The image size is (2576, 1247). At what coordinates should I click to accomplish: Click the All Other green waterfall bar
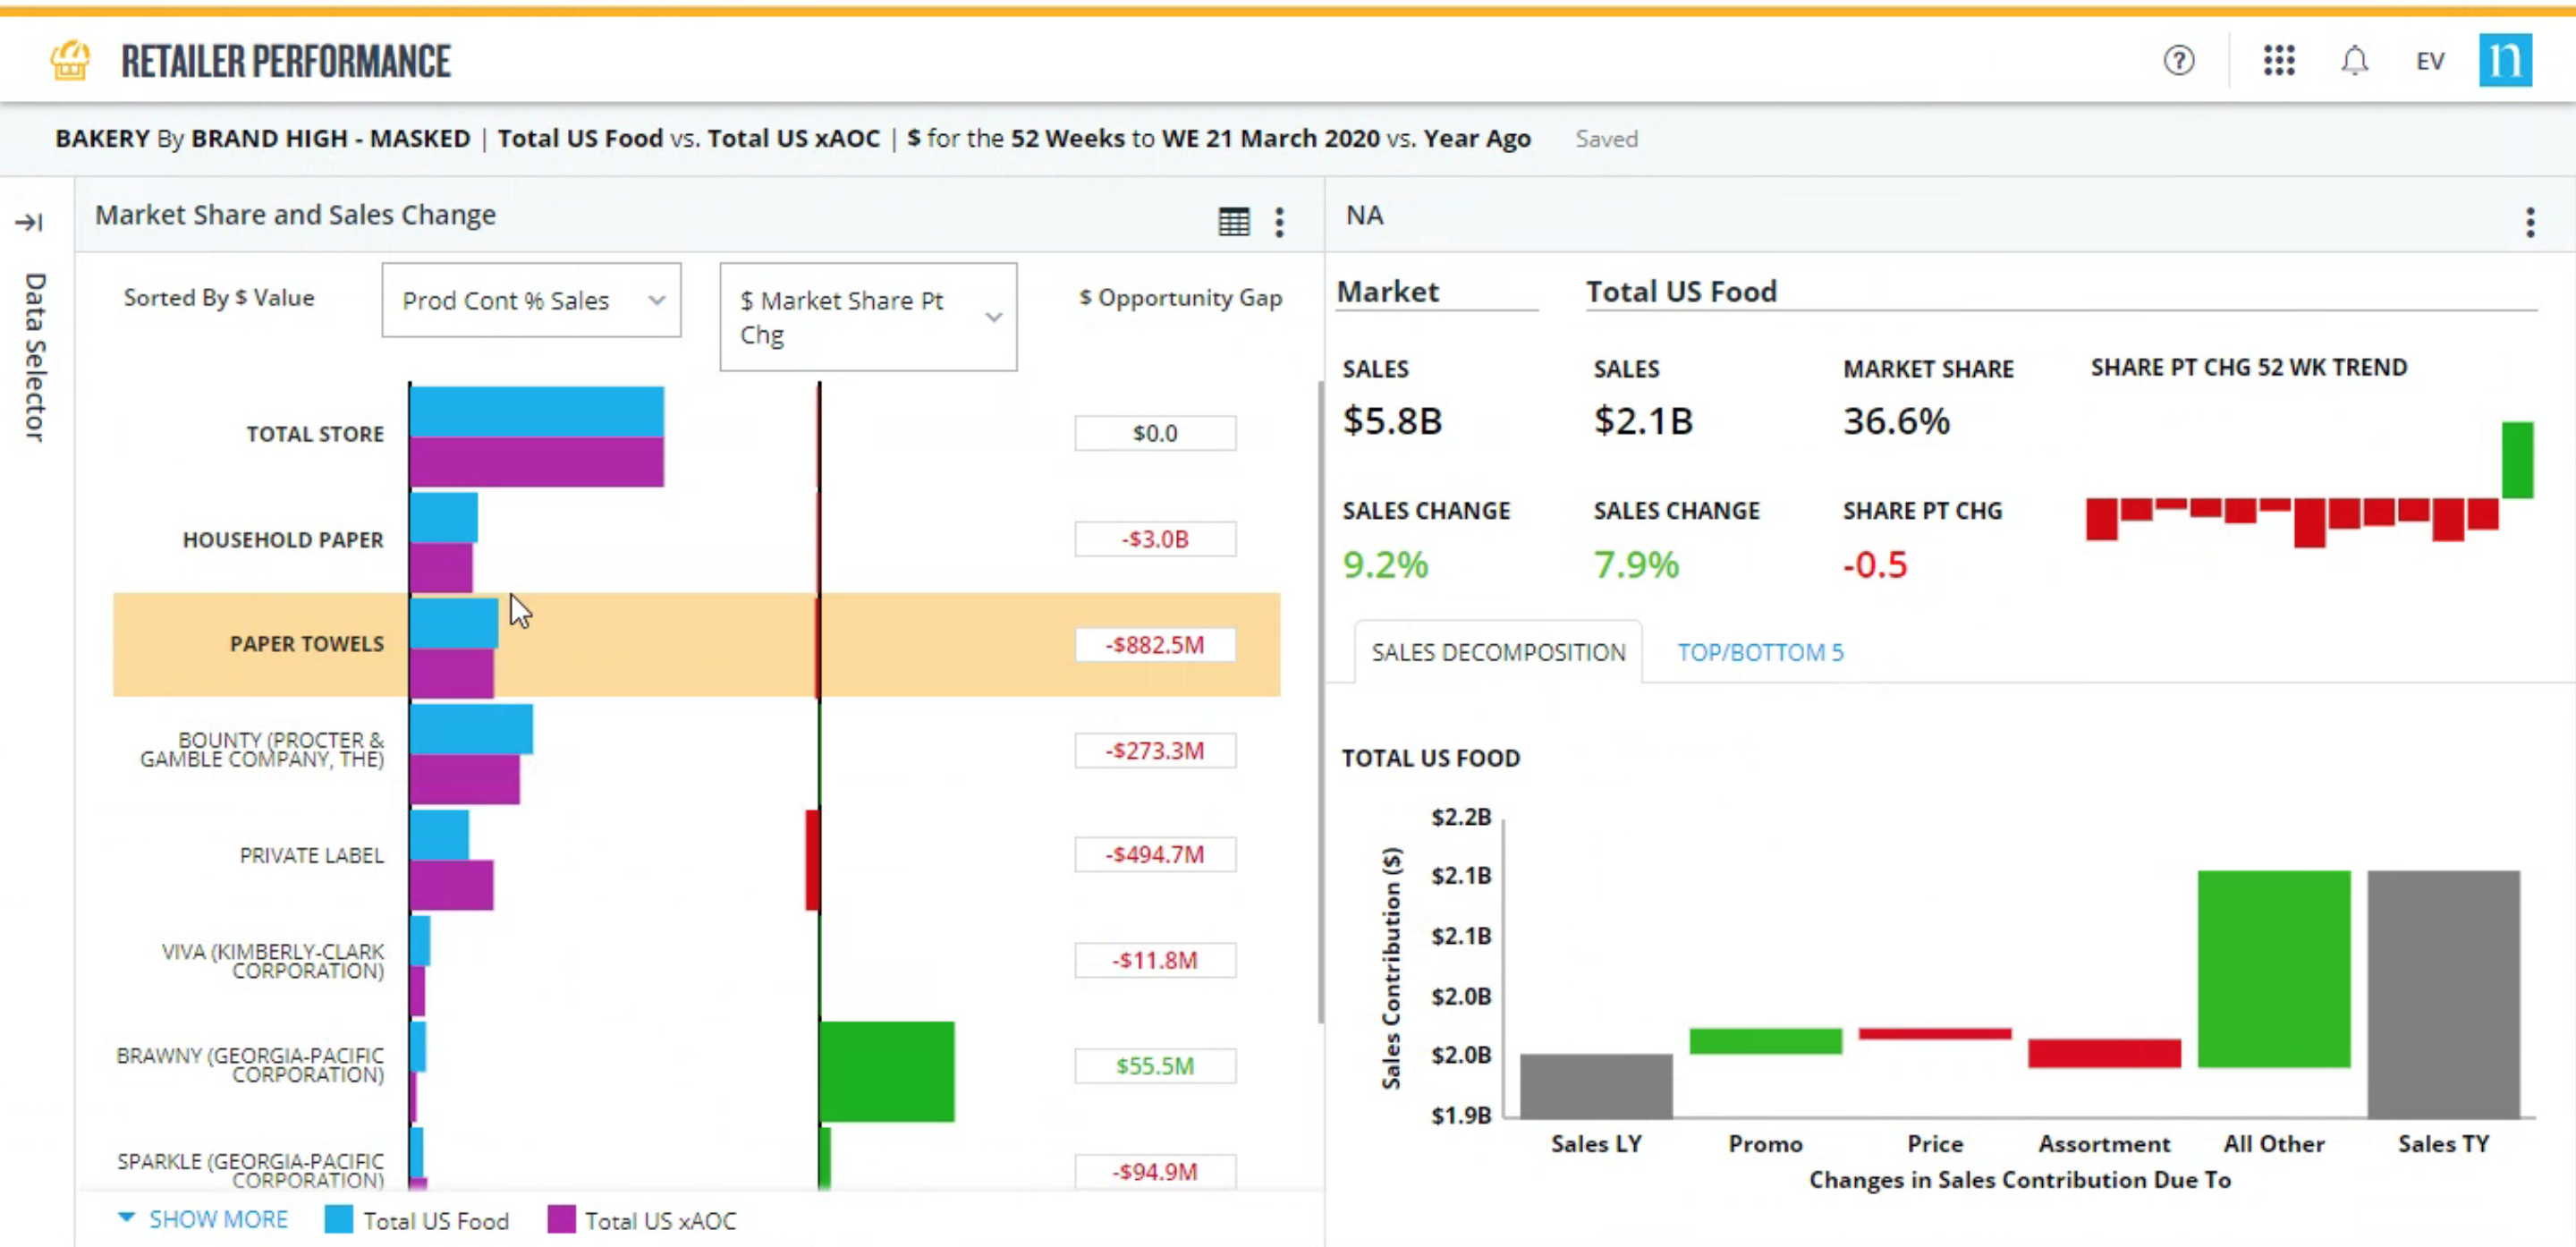(x=2274, y=969)
